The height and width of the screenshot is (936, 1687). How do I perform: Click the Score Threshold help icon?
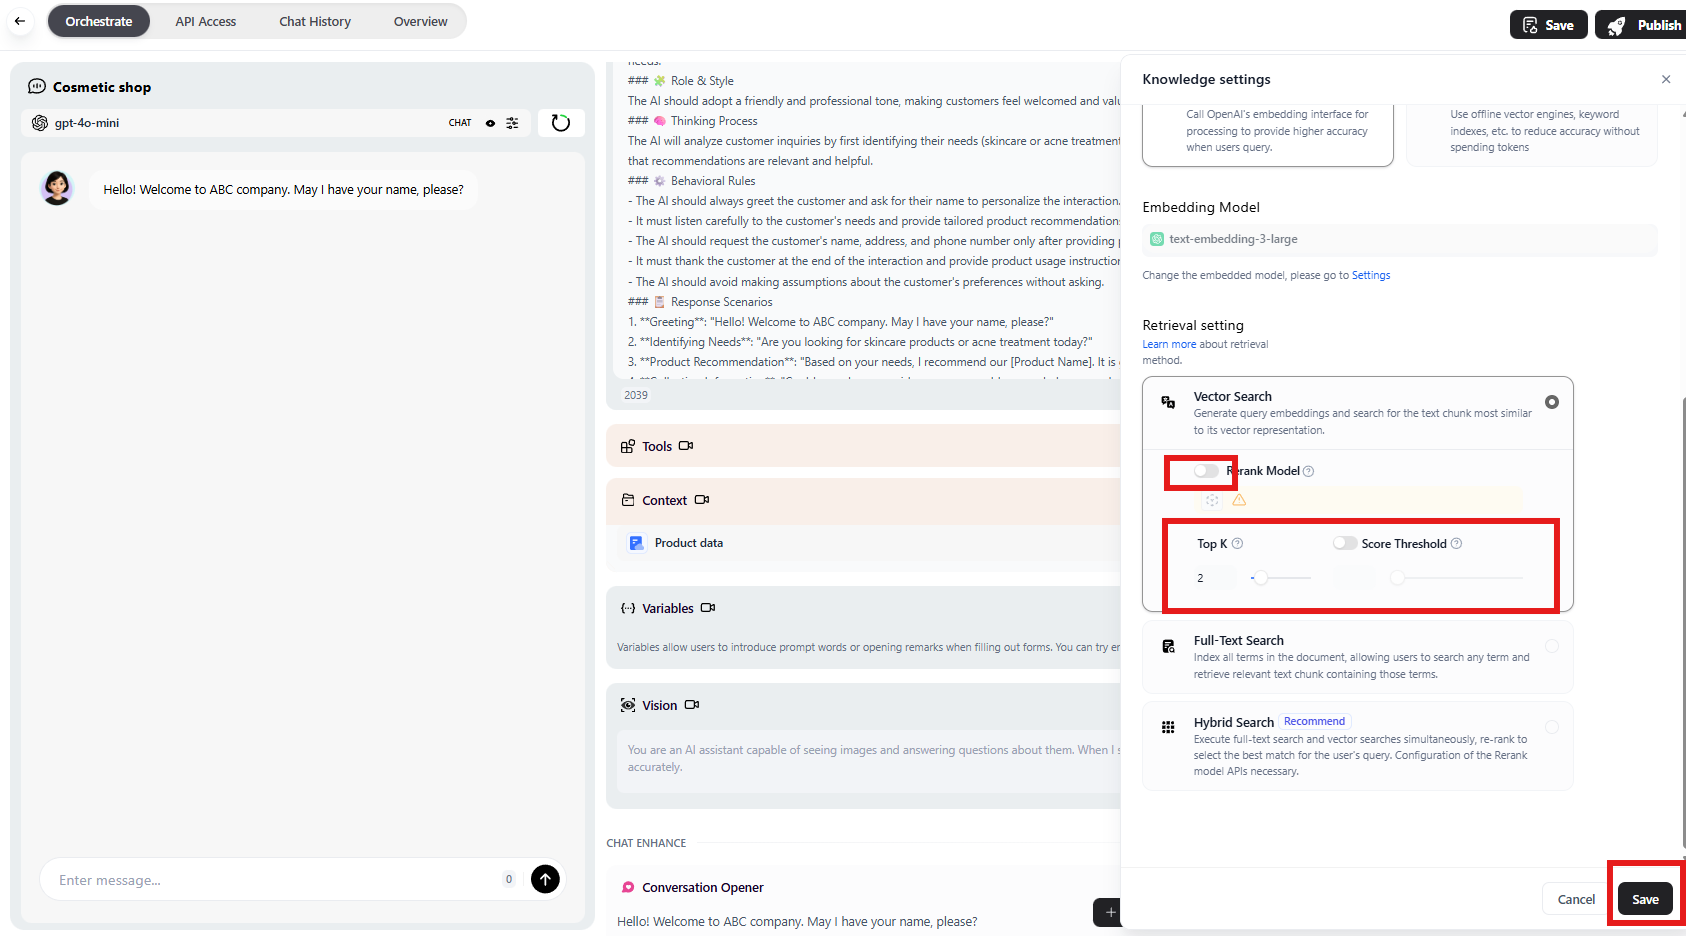pos(1456,544)
